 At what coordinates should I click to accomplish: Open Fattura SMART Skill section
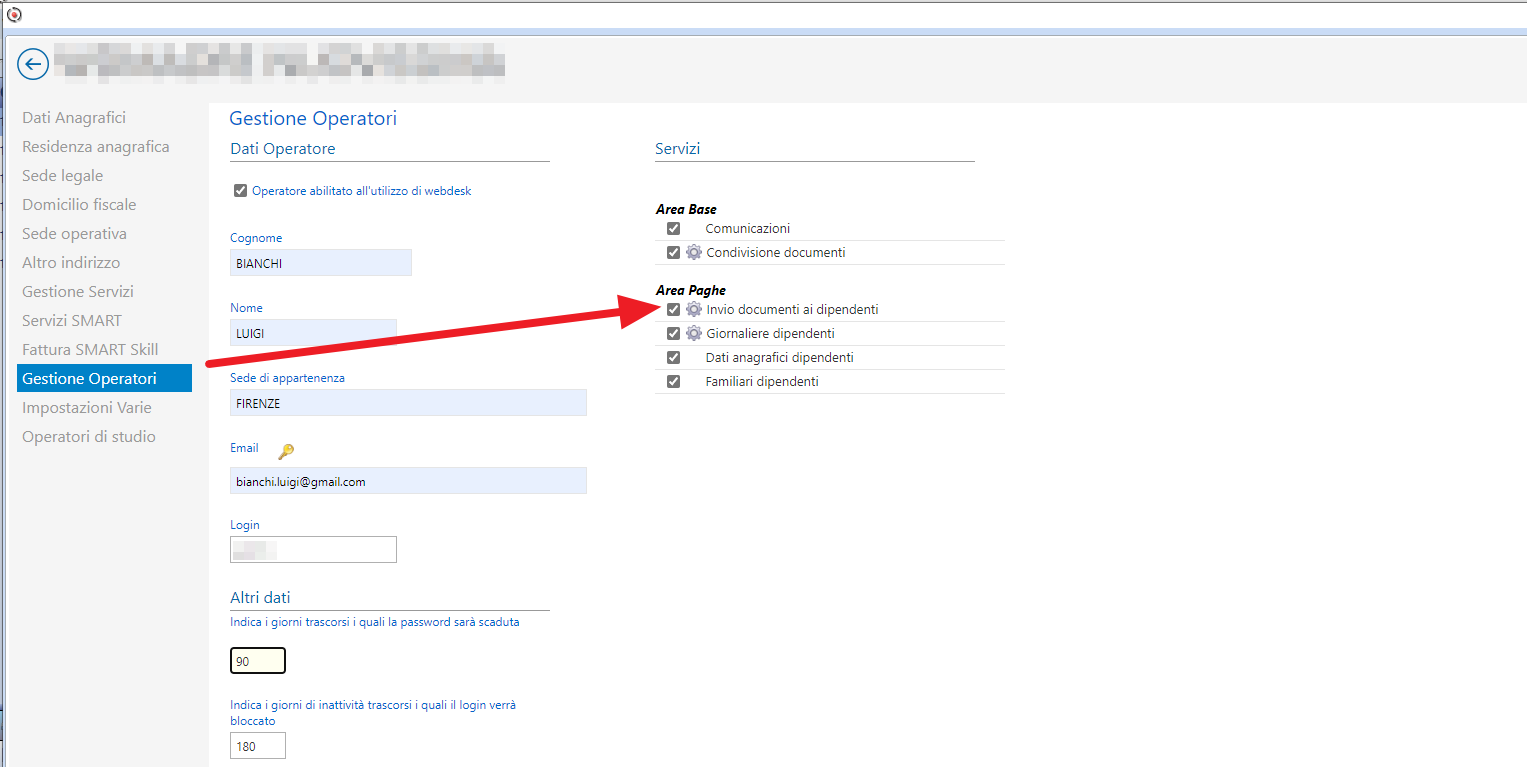pyautogui.click(x=90, y=350)
